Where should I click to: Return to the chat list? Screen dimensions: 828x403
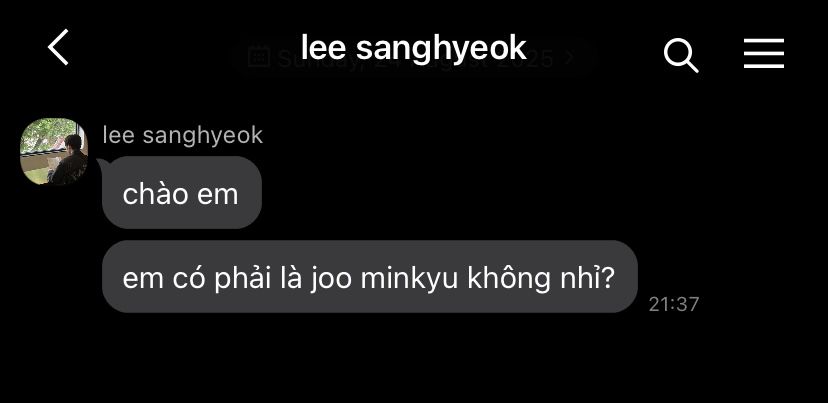58,47
